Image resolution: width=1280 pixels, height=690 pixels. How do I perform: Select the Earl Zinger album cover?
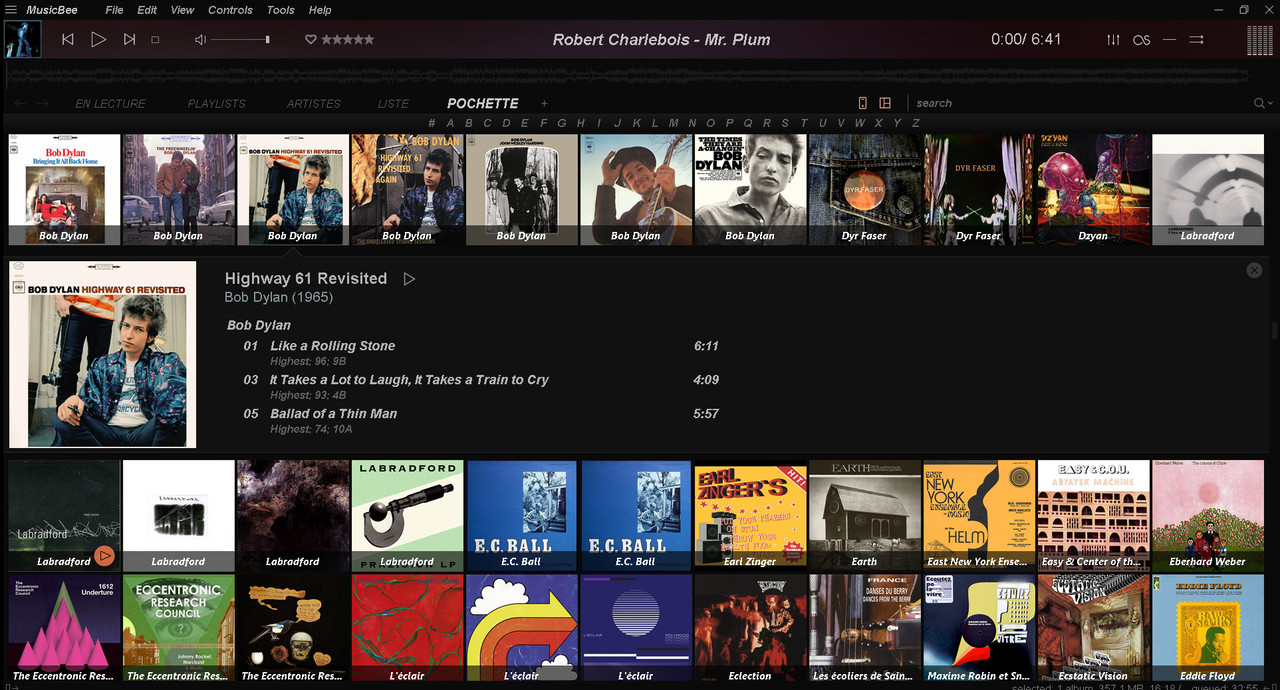pyautogui.click(x=750, y=515)
